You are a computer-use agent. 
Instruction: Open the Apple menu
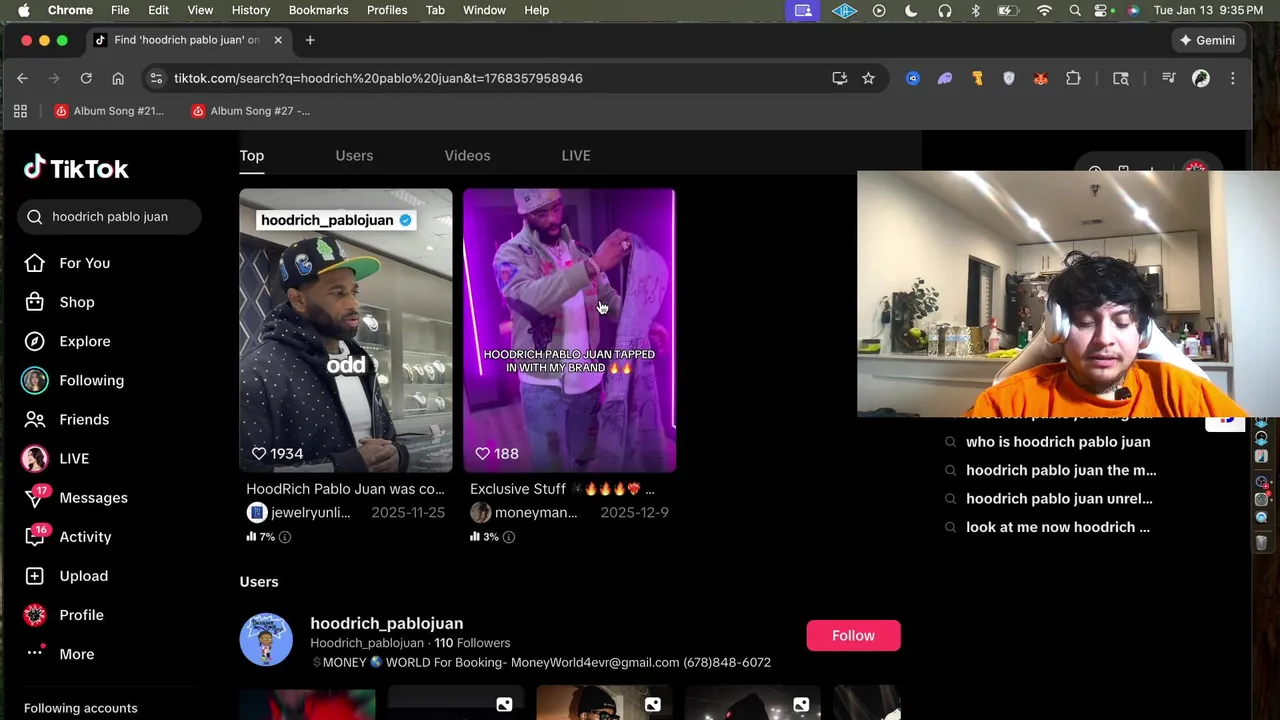click(x=23, y=10)
